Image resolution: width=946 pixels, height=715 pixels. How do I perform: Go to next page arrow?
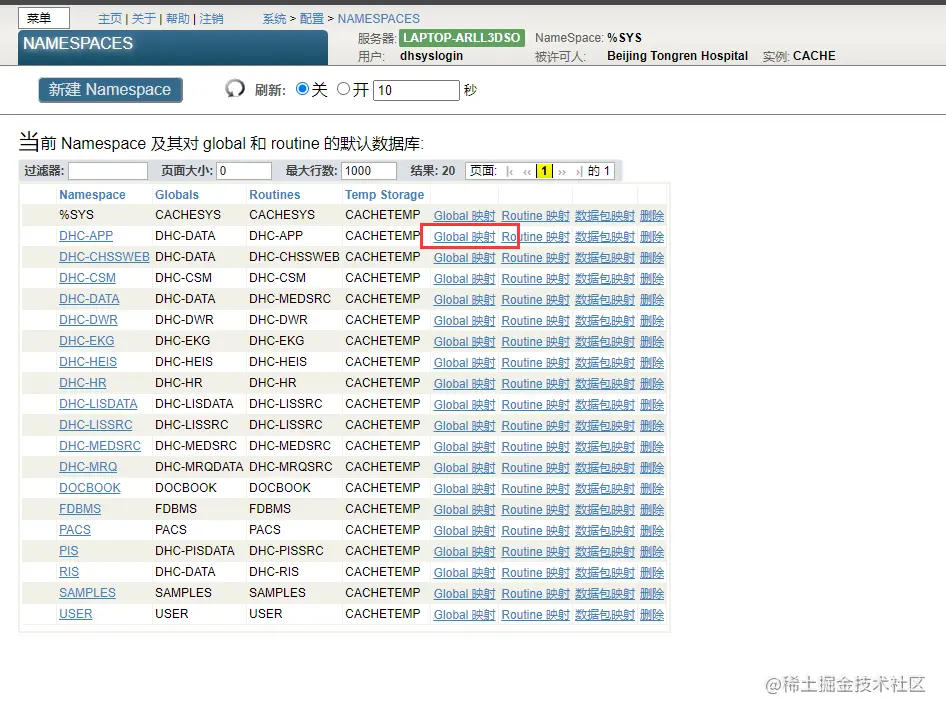(562, 171)
